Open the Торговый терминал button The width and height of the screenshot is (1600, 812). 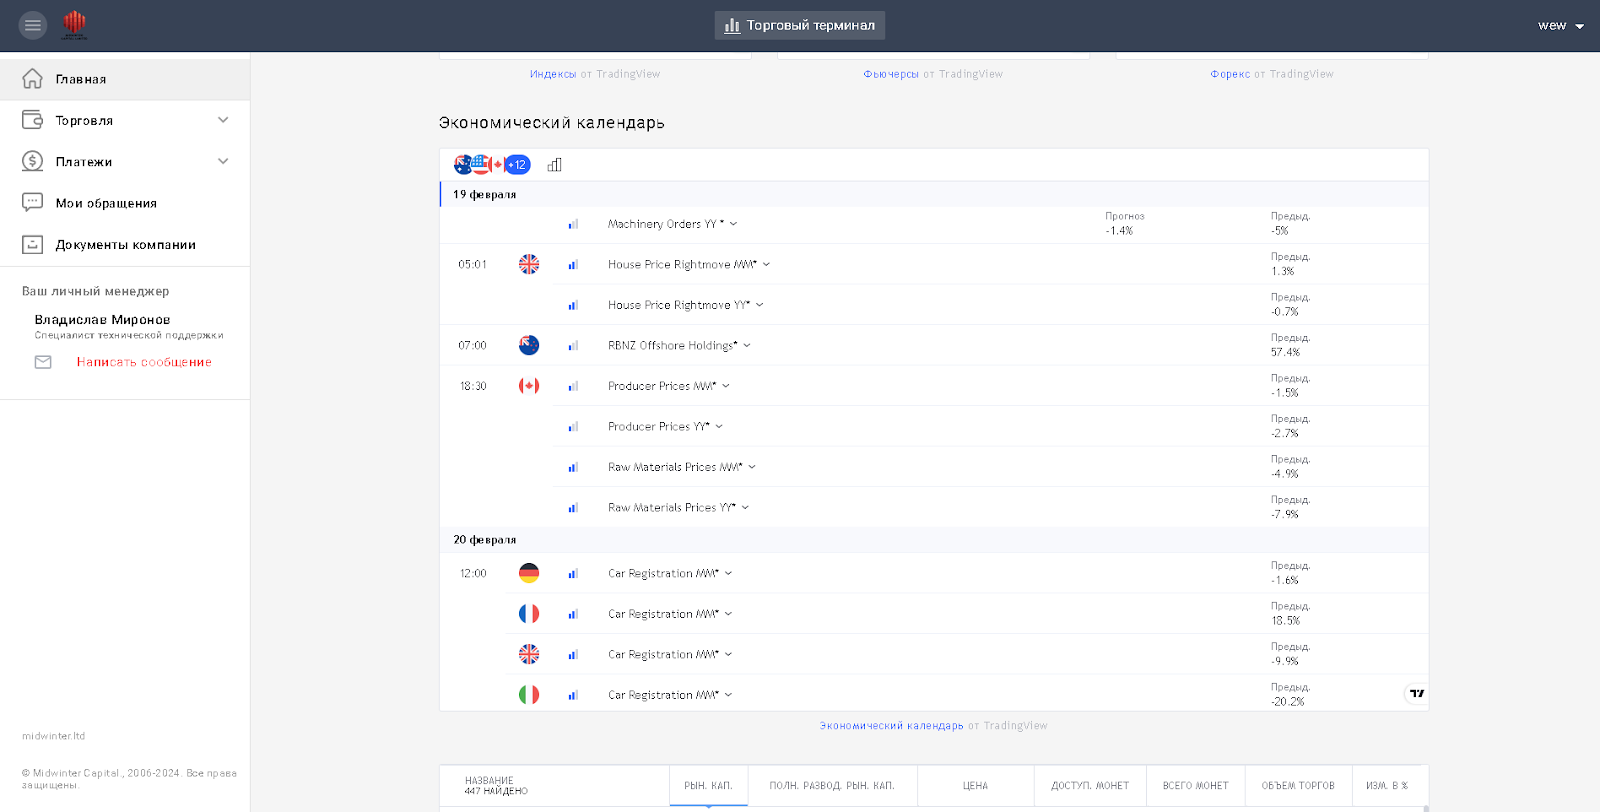pos(800,25)
